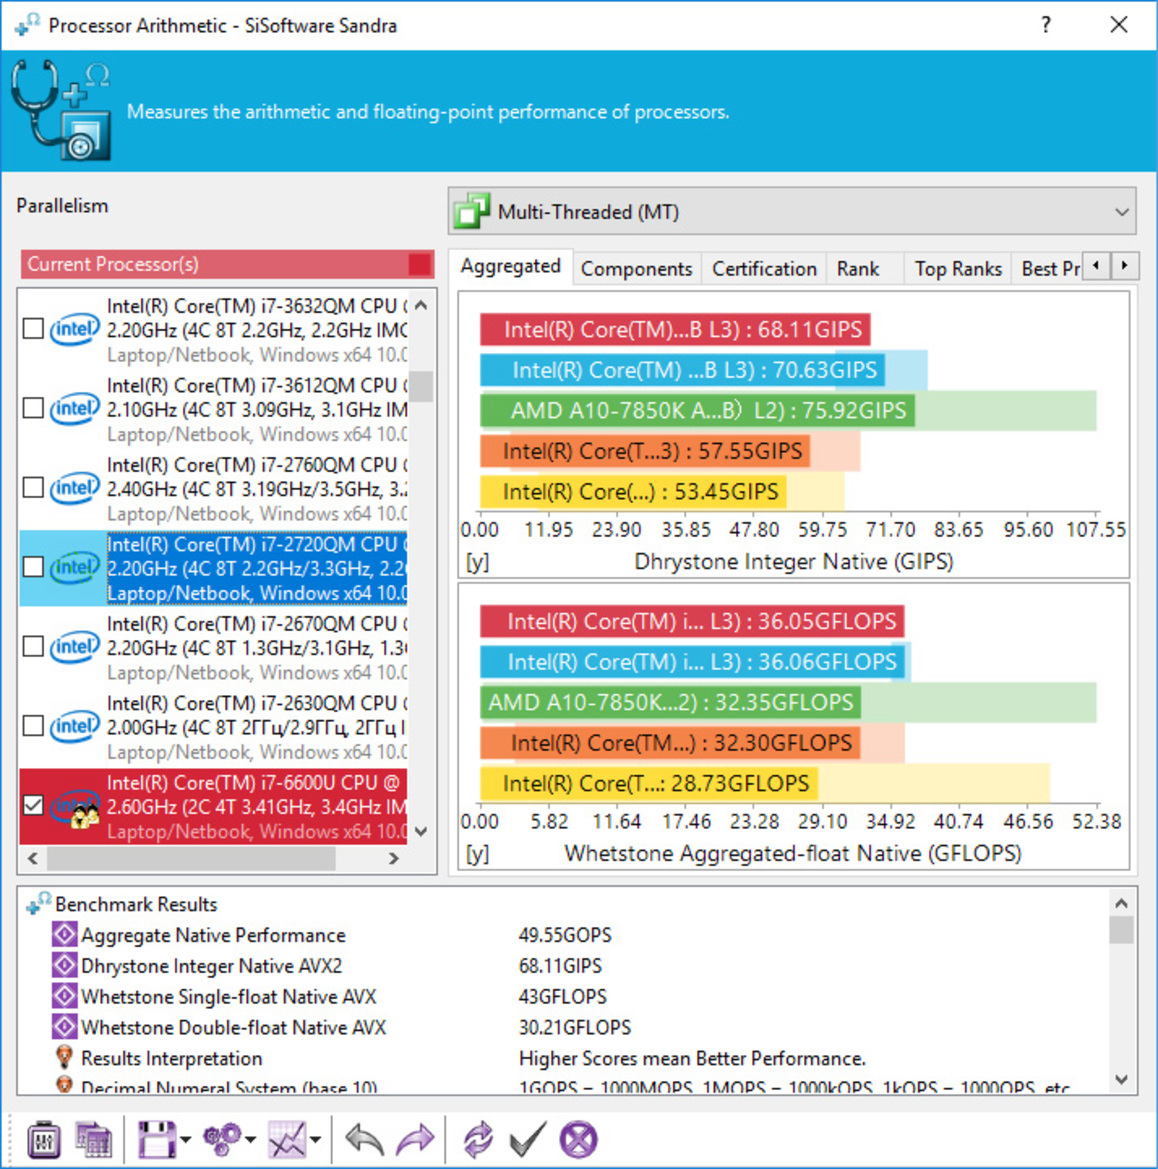This screenshot has height=1169, width=1158.
Task: Click the green AMD A10-7850K 75.92GIPS bar
Action: 697,410
